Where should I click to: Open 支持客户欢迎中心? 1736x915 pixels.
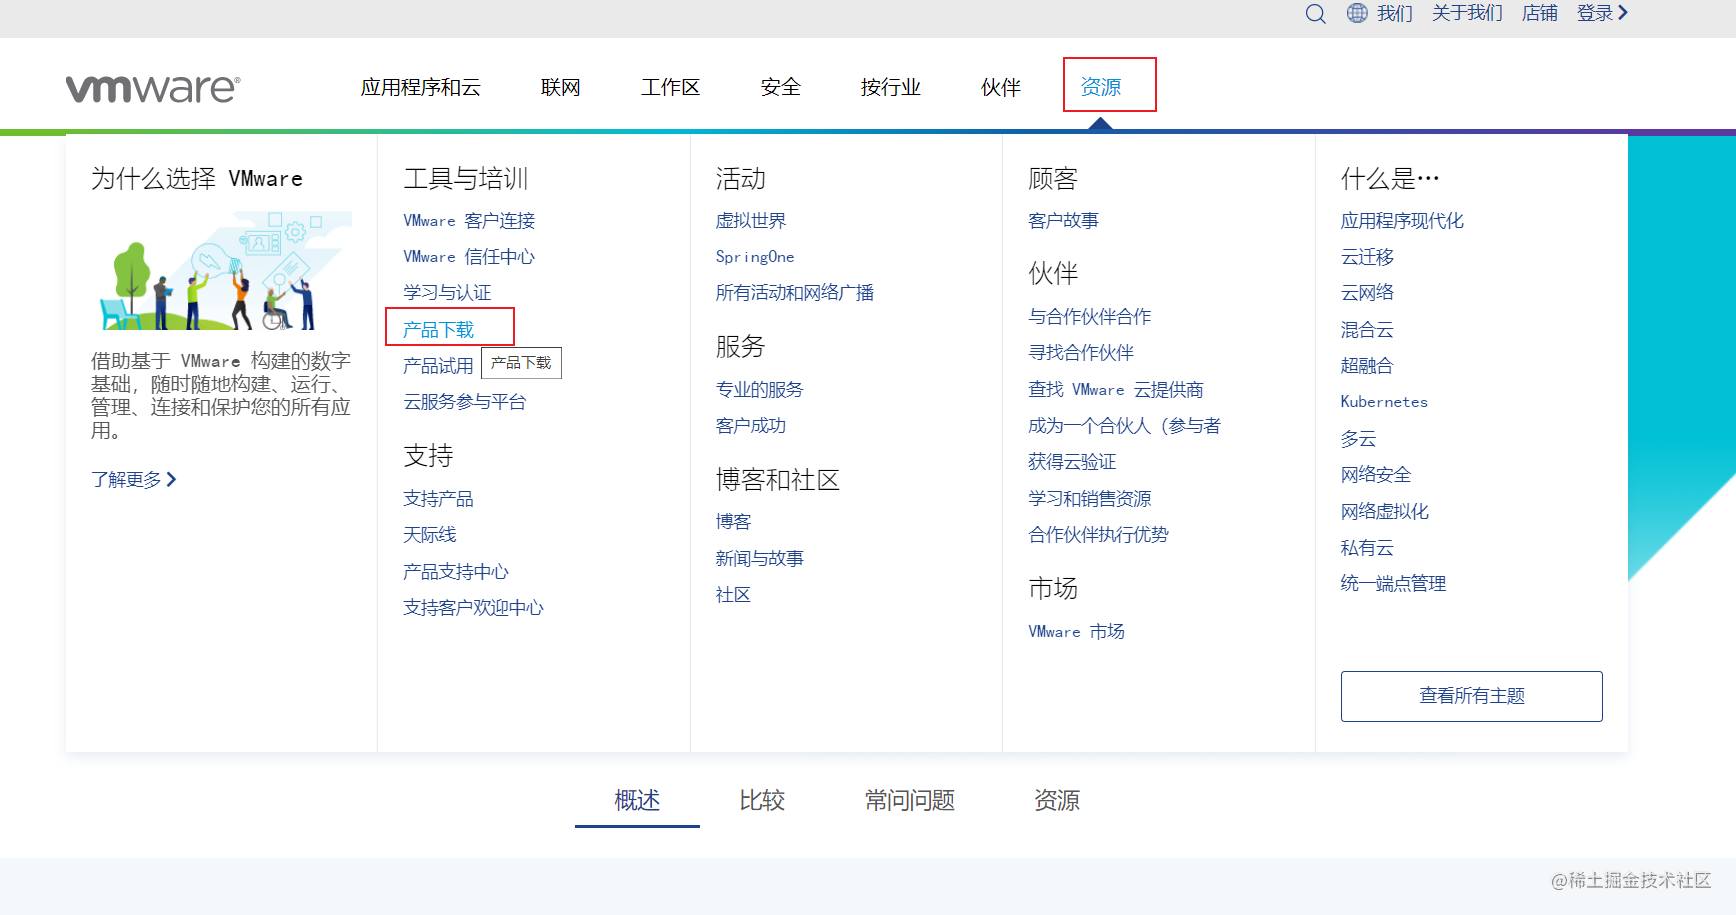point(473,608)
